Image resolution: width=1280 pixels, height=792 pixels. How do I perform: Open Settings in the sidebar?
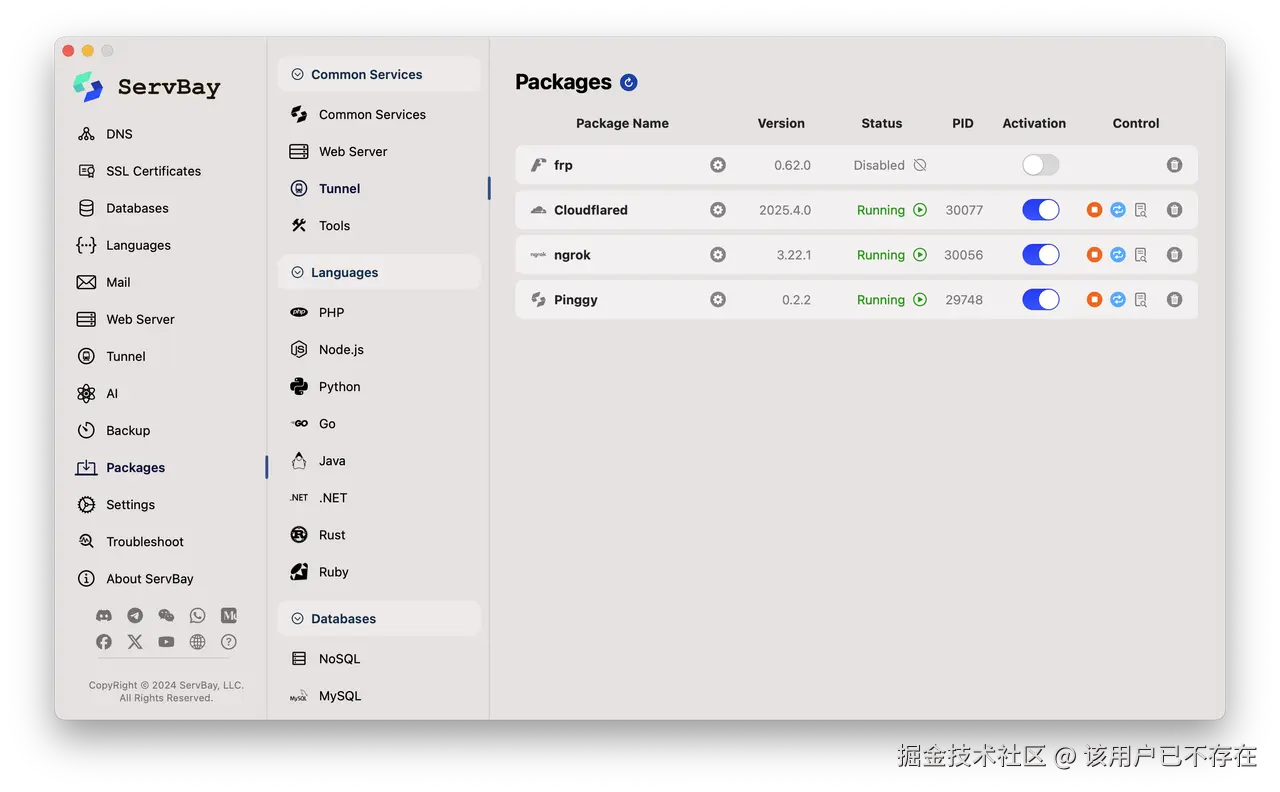click(x=116, y=505)
